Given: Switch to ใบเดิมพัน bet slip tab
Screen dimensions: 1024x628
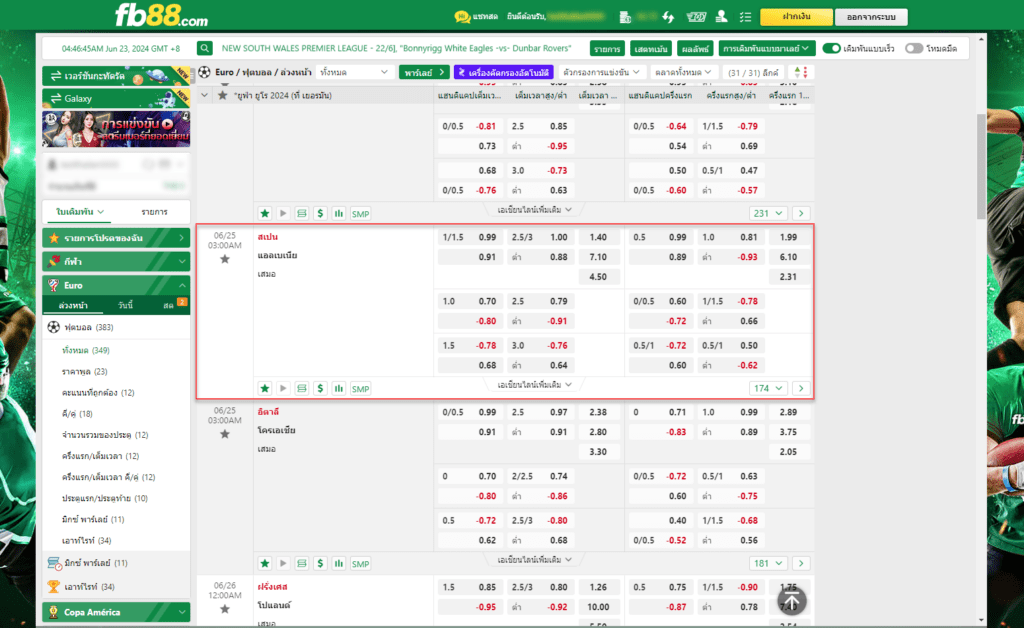Looking at the screenshot, I should 80,212.
